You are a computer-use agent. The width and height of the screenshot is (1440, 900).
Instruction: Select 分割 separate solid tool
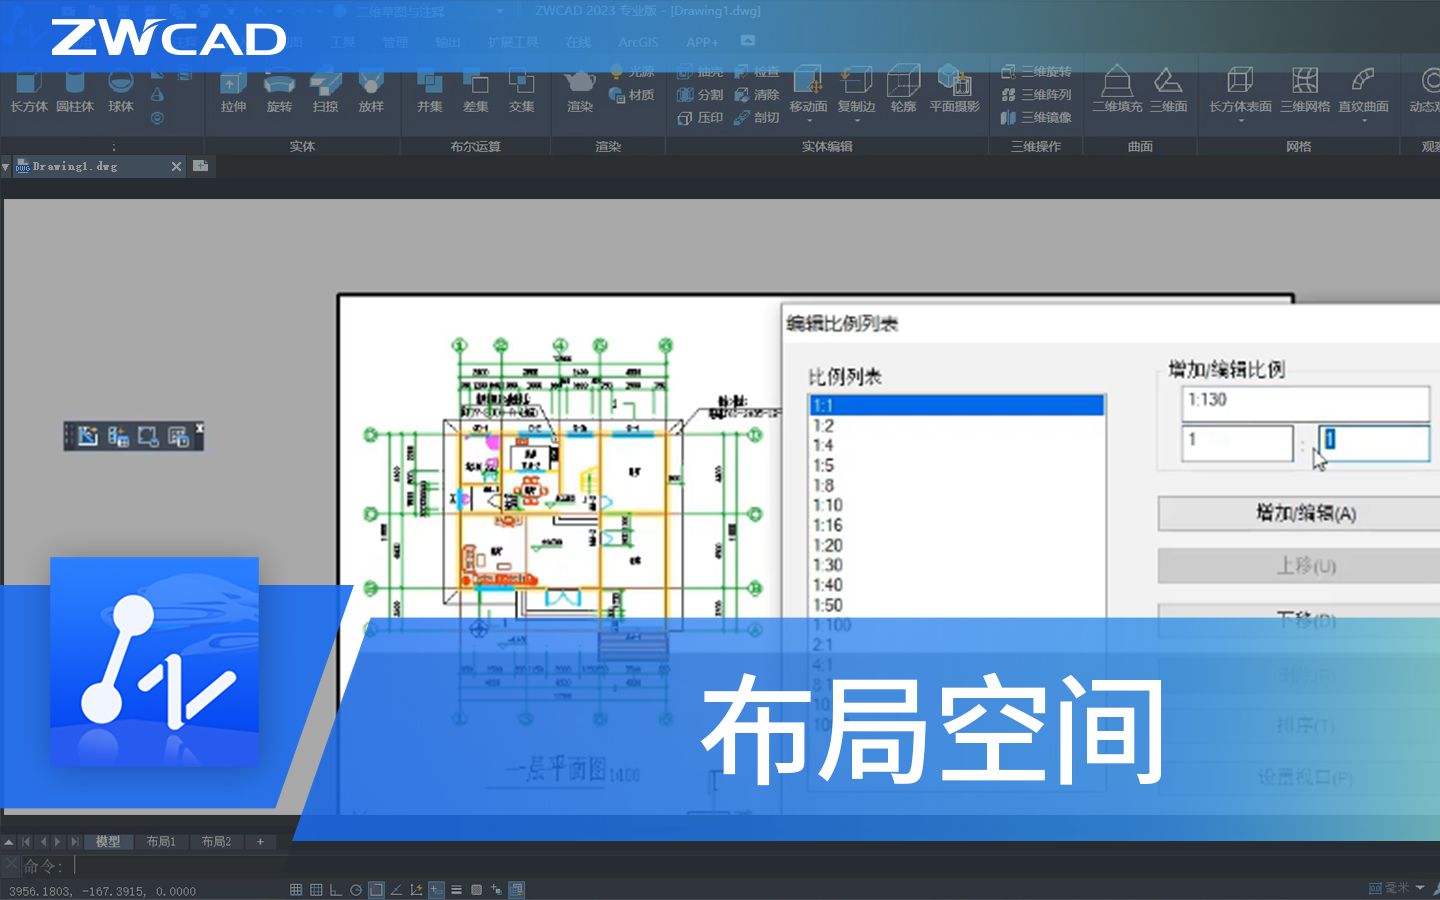click(700, 95)
